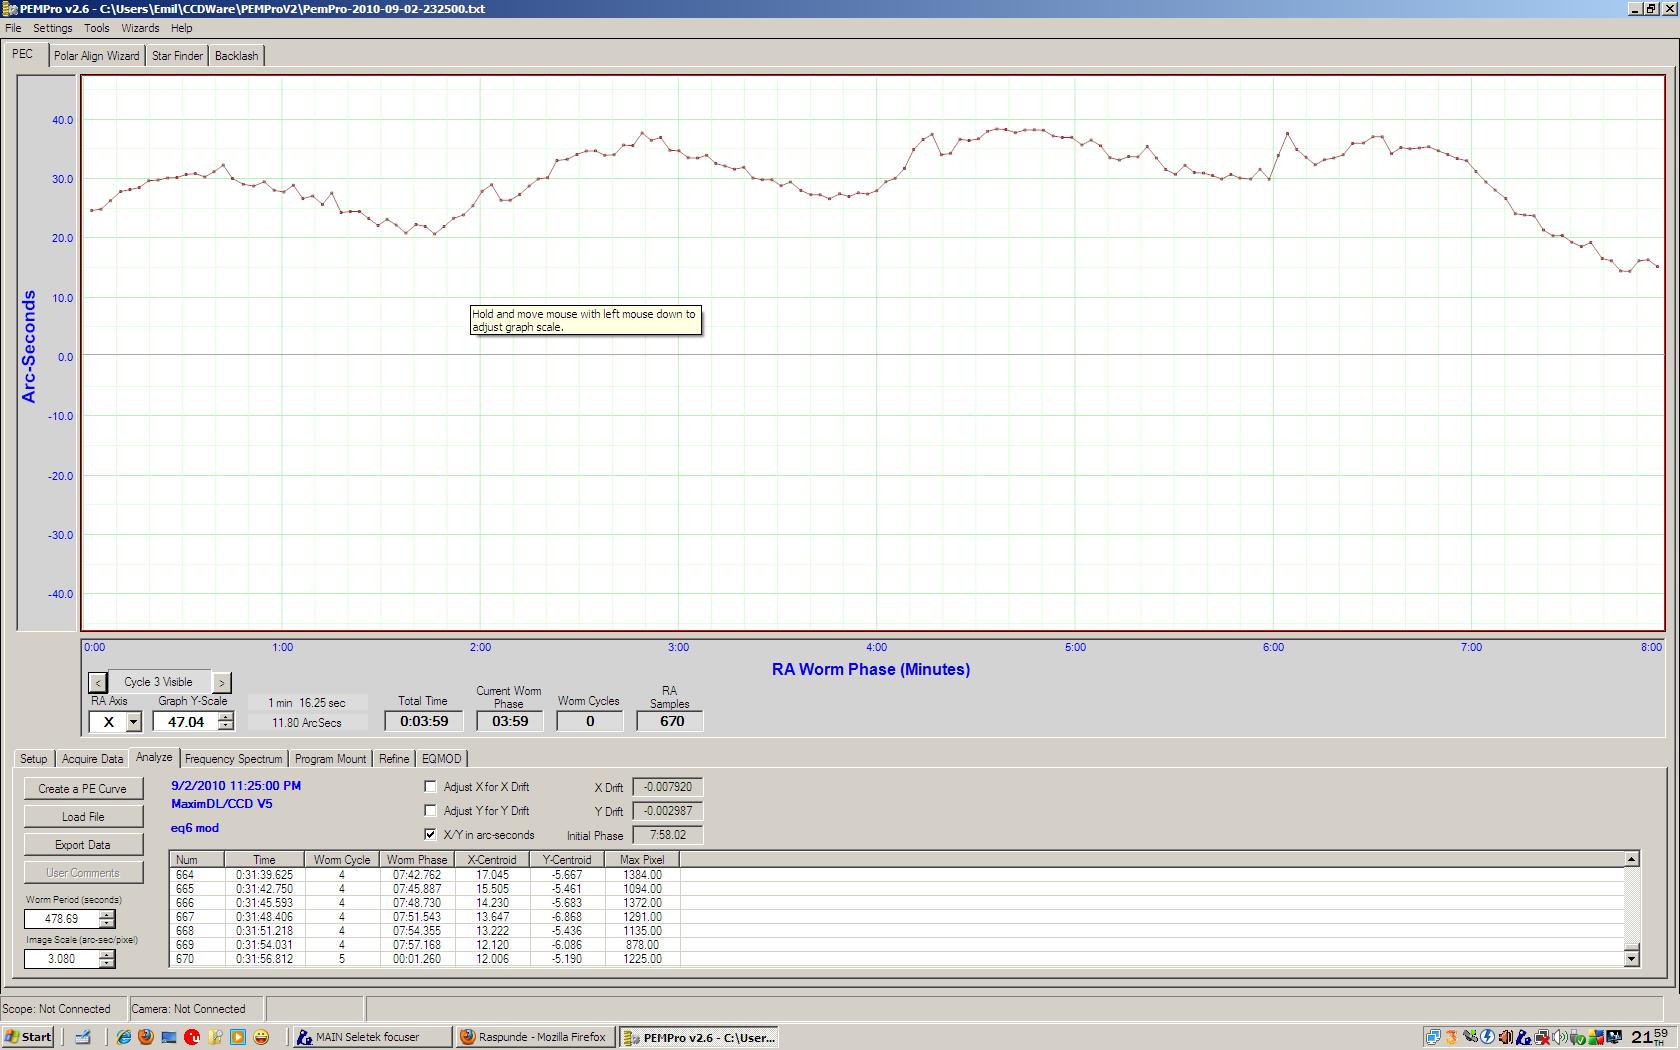
Task: Click the Initial Phase value 7:58.02
Action: pos(667,835)
